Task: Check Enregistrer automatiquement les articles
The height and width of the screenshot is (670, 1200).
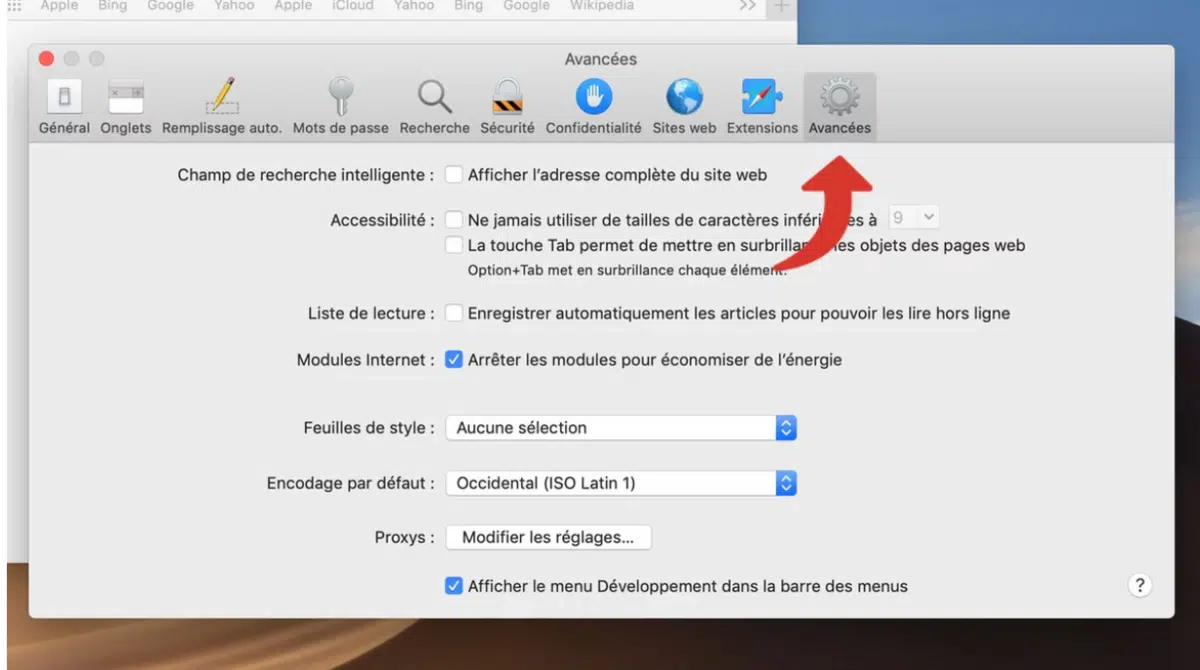Action: (454, 313)
